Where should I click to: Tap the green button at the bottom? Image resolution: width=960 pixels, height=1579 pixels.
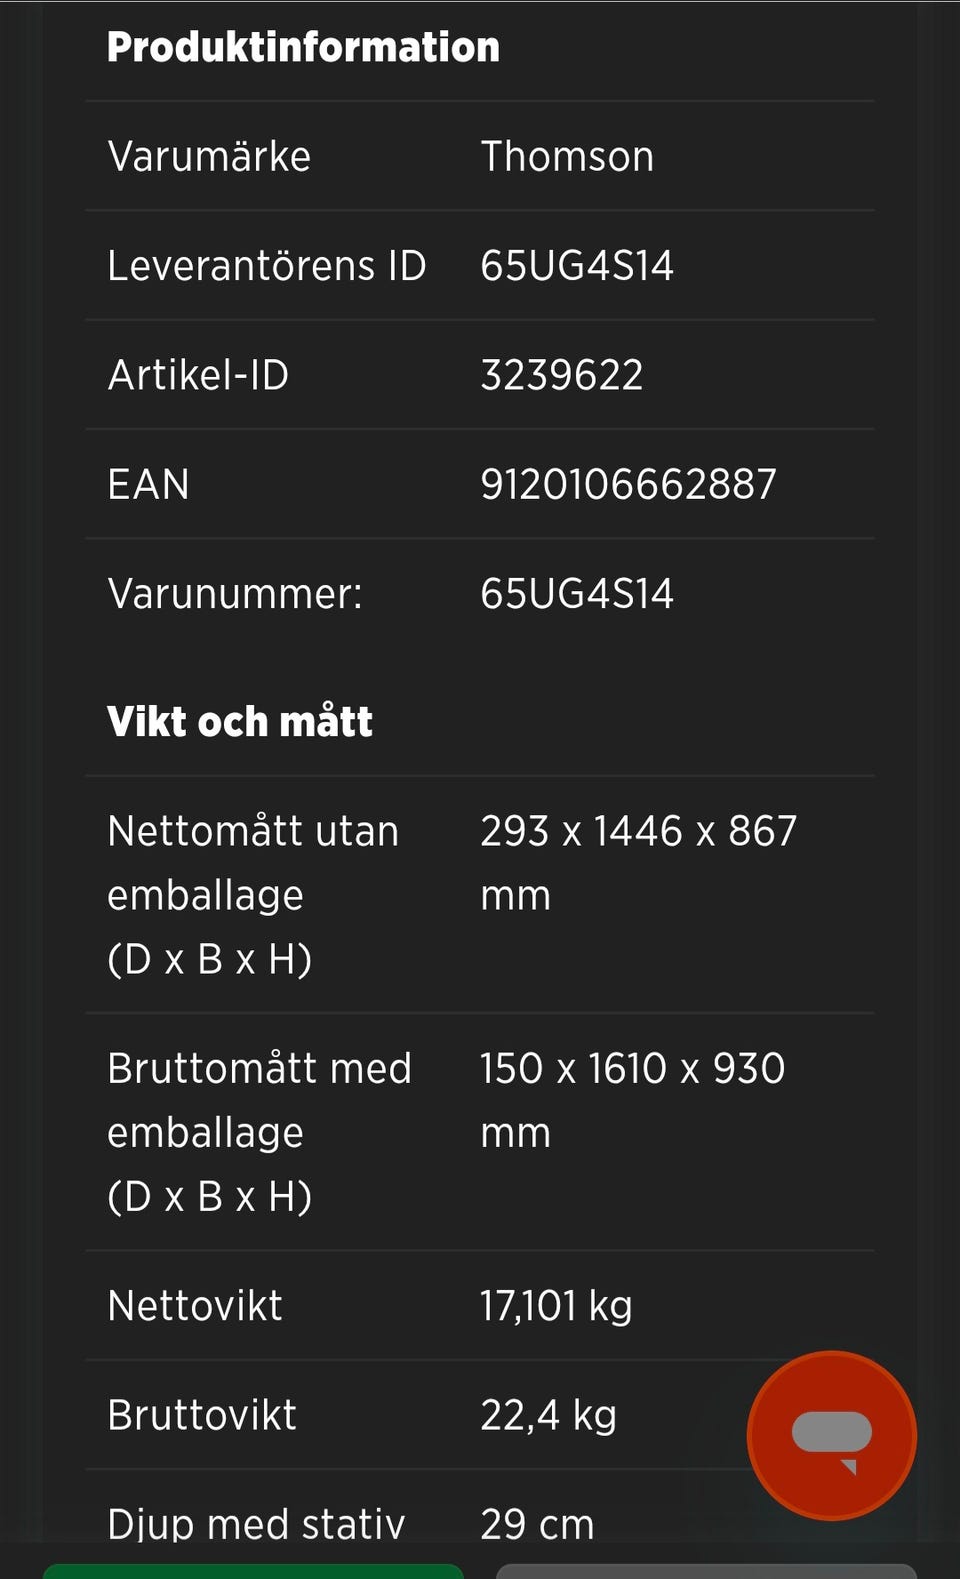(x=253, y=1571)
